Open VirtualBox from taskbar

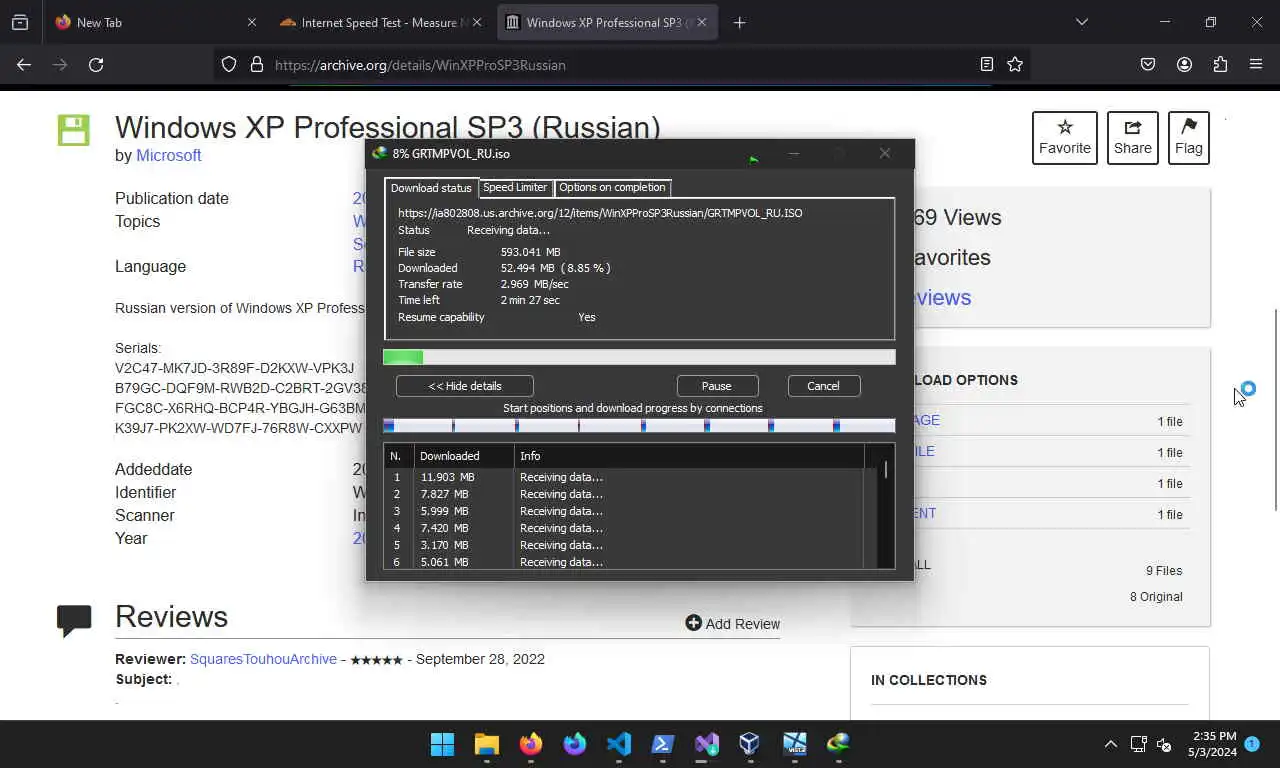750,744
